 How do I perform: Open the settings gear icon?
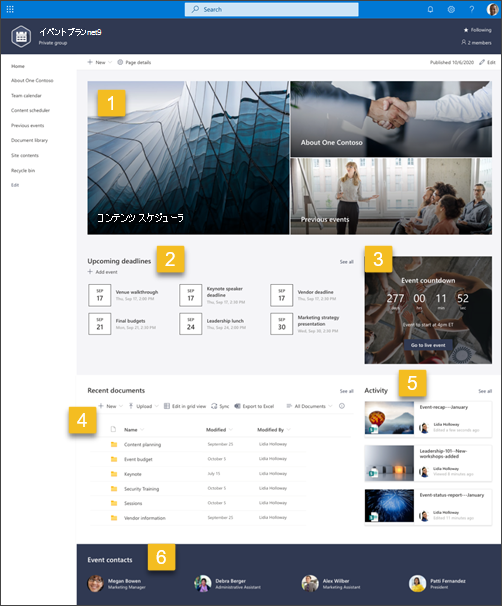pyautogui.click(x=451, y=9)
